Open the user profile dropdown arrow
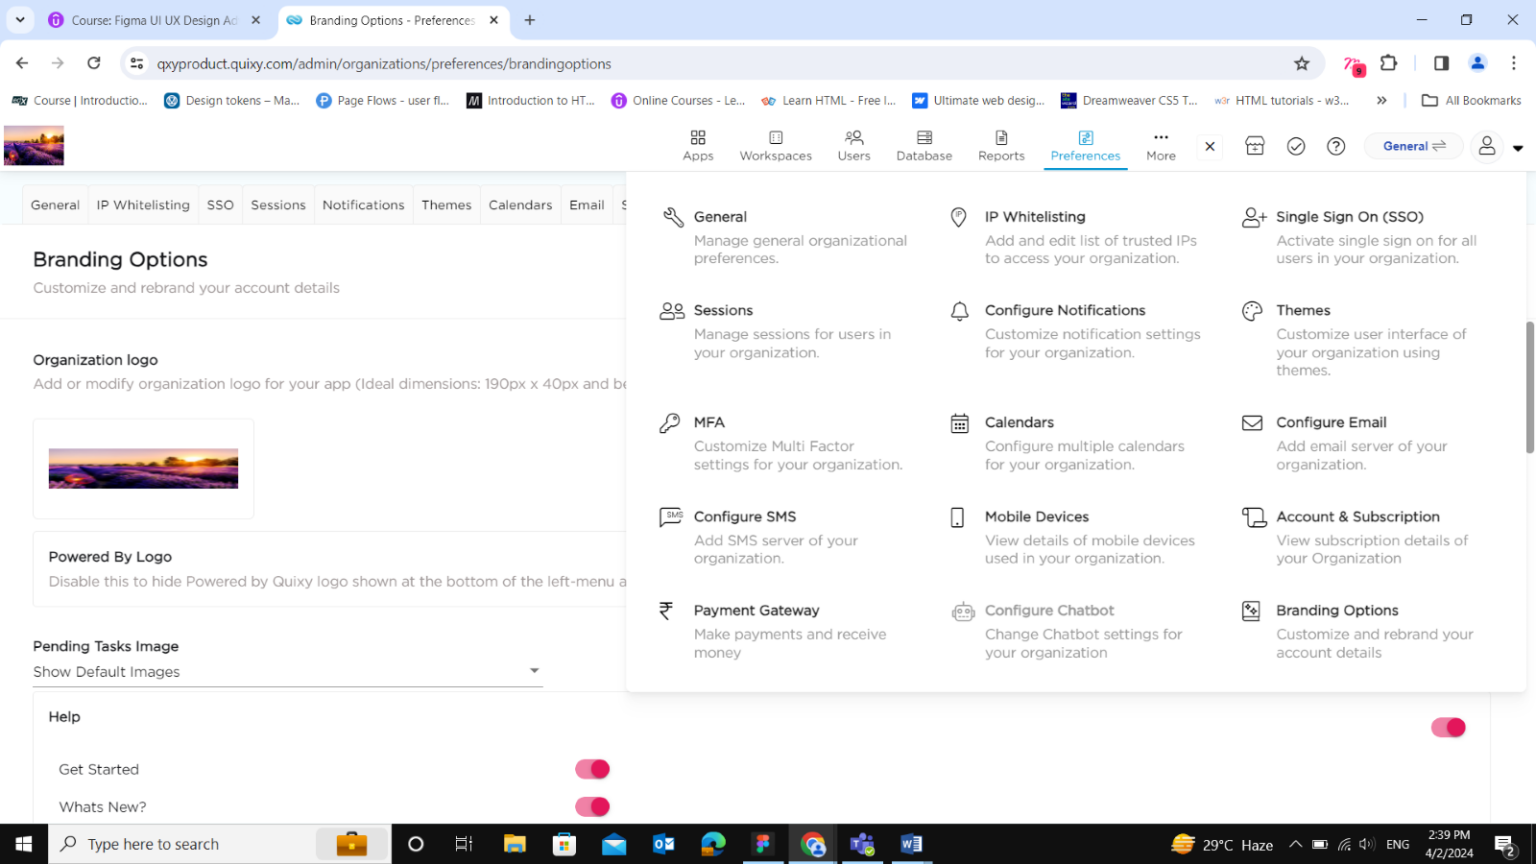1536x864 pixels. pos(1518,148)
